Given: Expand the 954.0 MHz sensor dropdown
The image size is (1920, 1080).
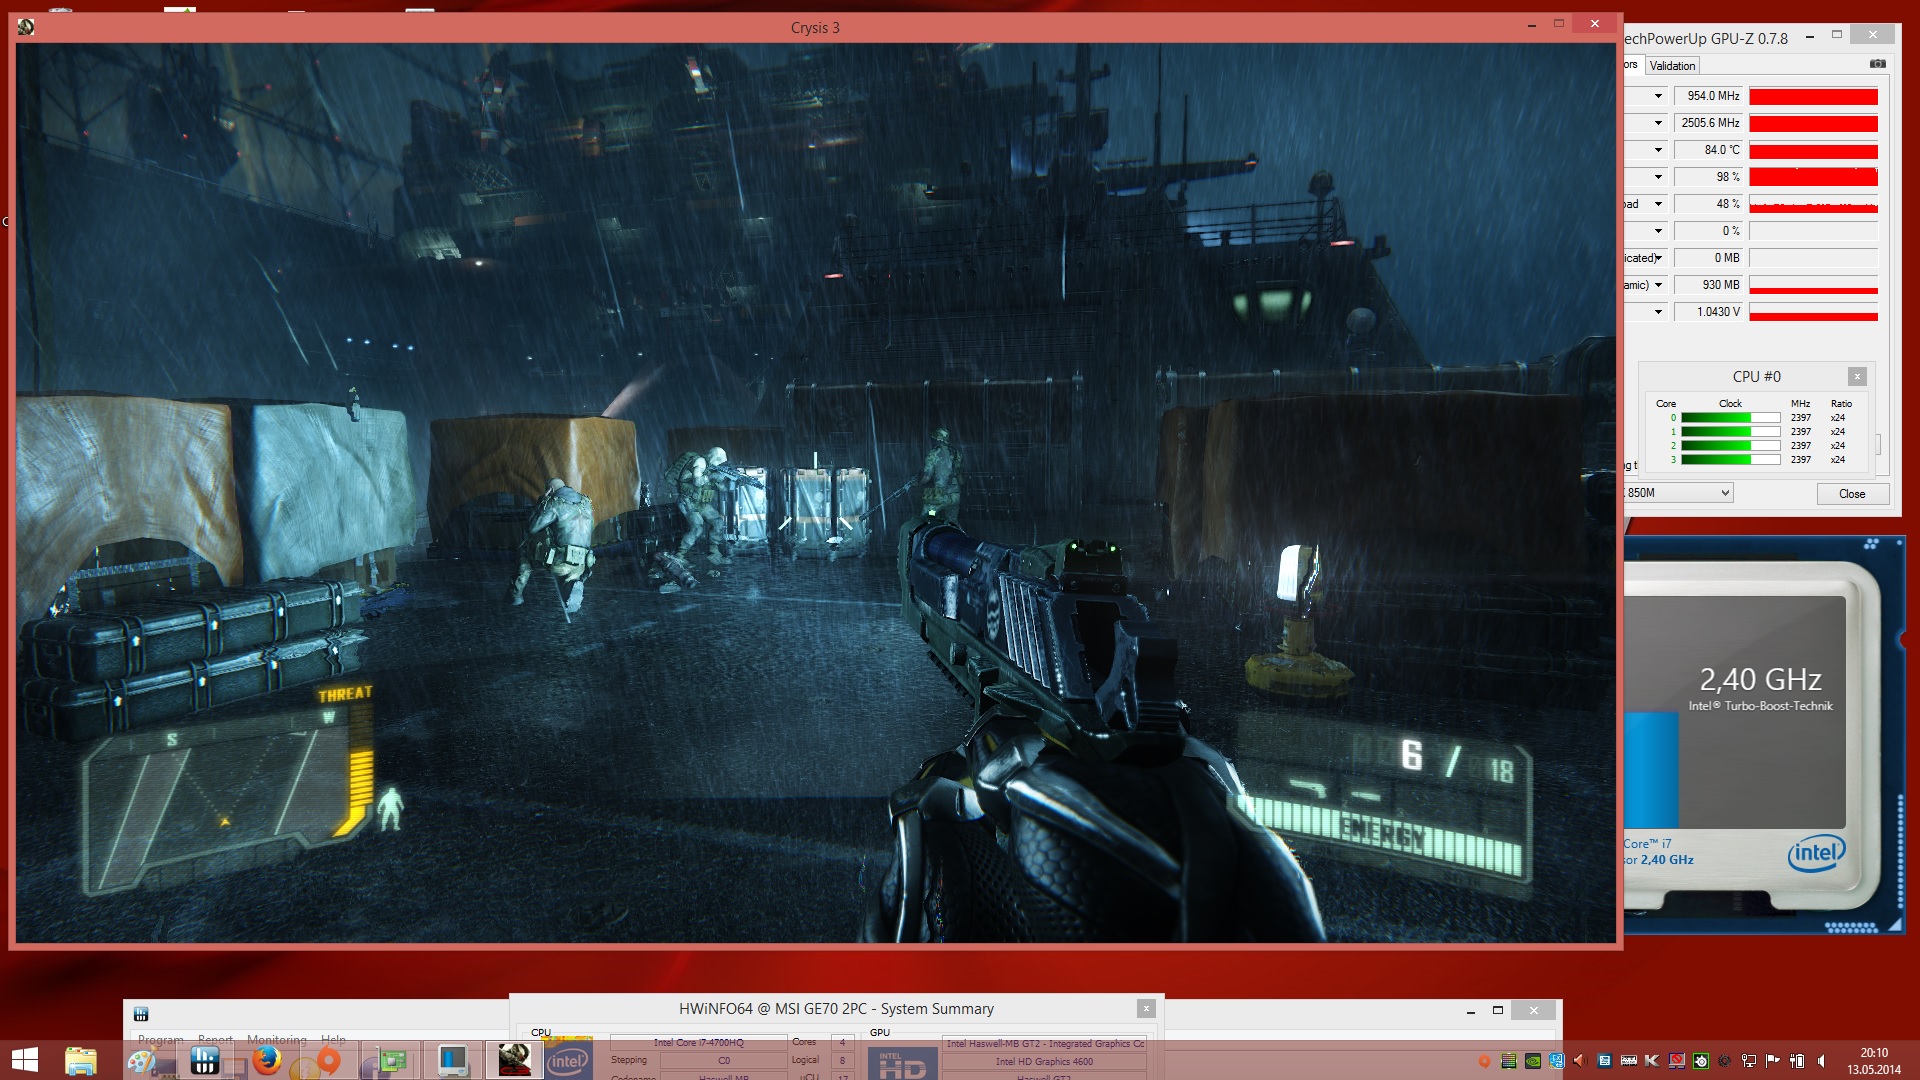Looking at the screenshot, I should click(x=1658, y=96).
